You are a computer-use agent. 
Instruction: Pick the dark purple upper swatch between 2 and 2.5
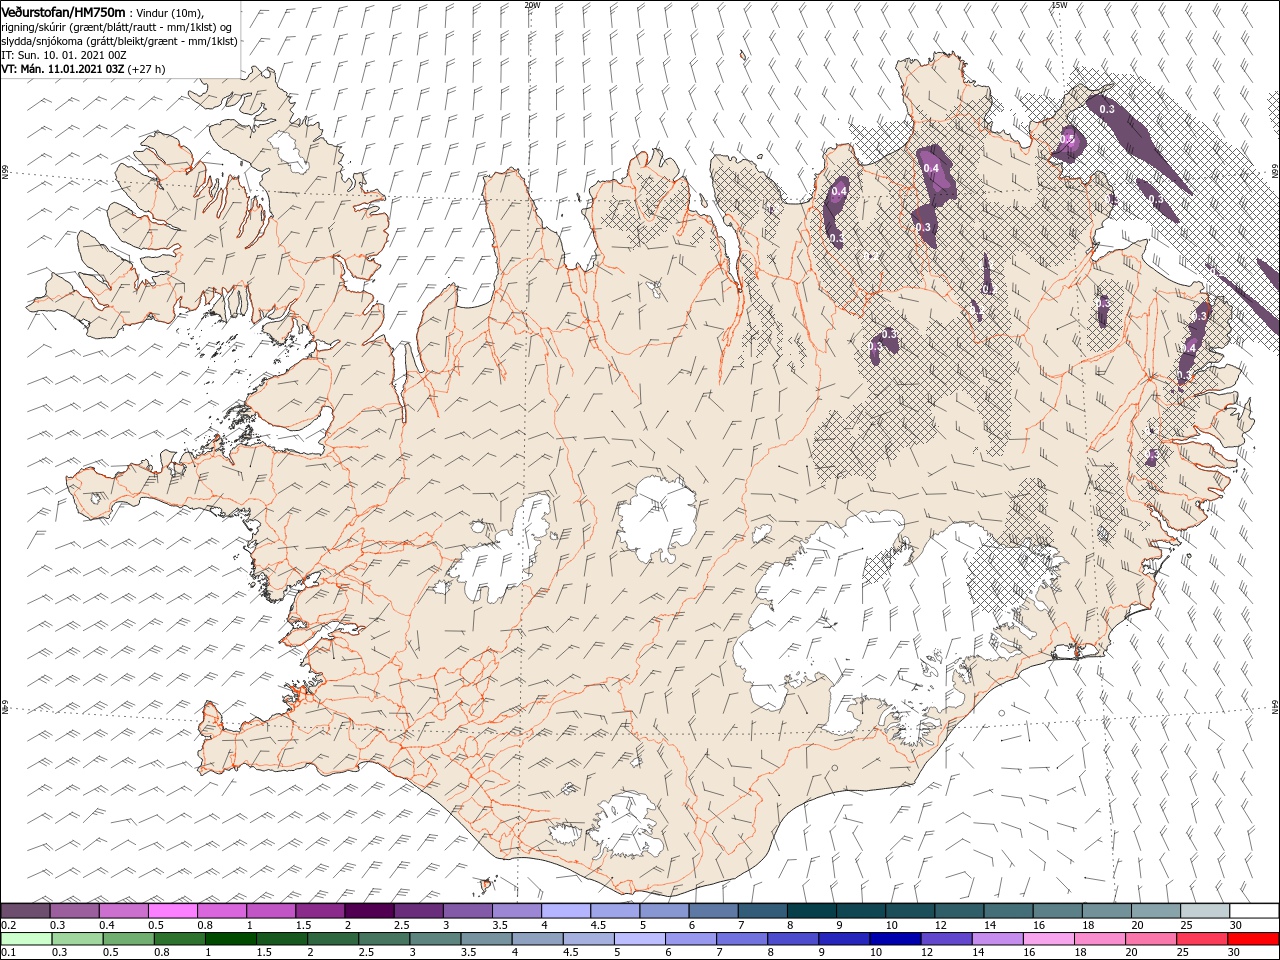pos(369,910)
